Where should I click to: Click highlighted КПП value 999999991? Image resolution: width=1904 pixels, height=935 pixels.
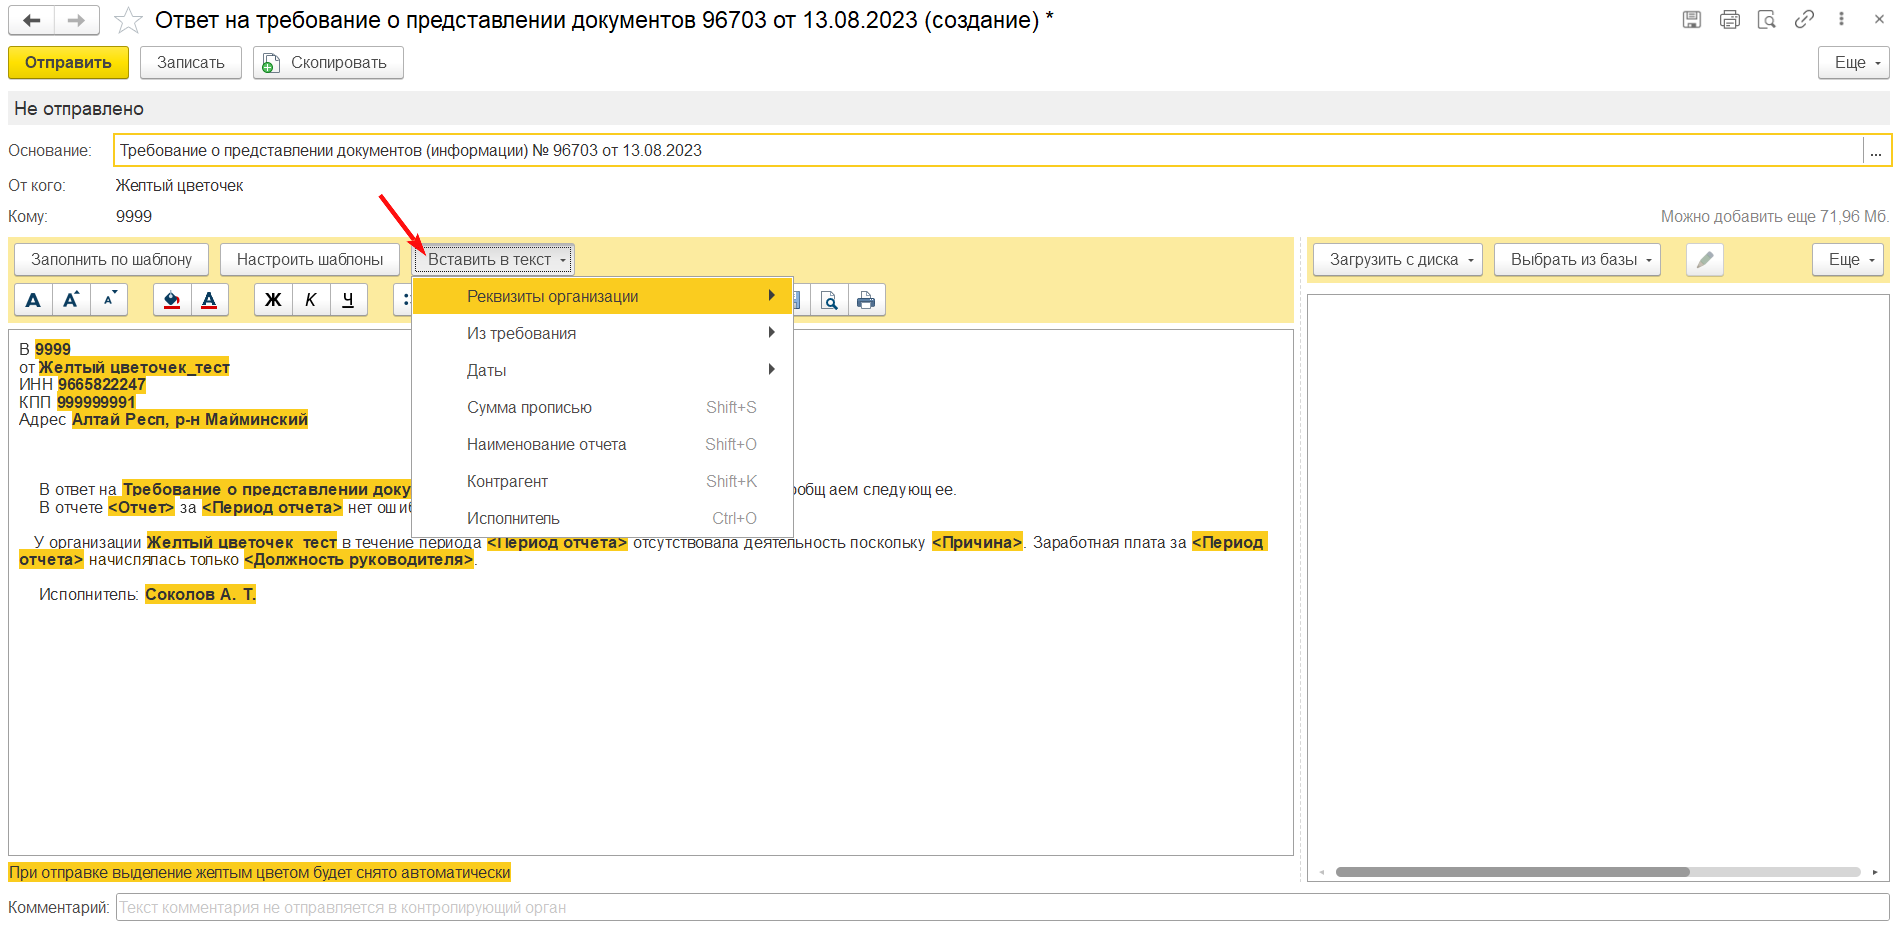96,402
